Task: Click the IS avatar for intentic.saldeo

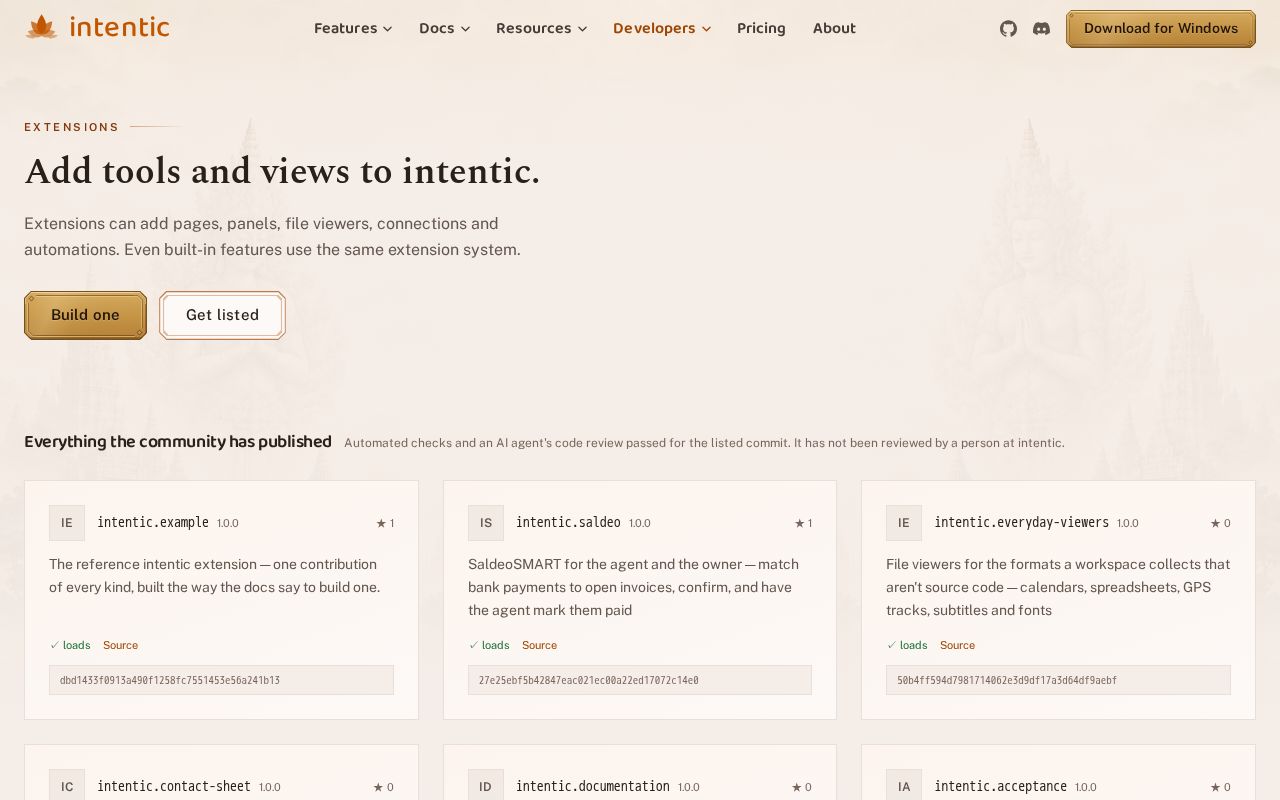Action: 486,523
